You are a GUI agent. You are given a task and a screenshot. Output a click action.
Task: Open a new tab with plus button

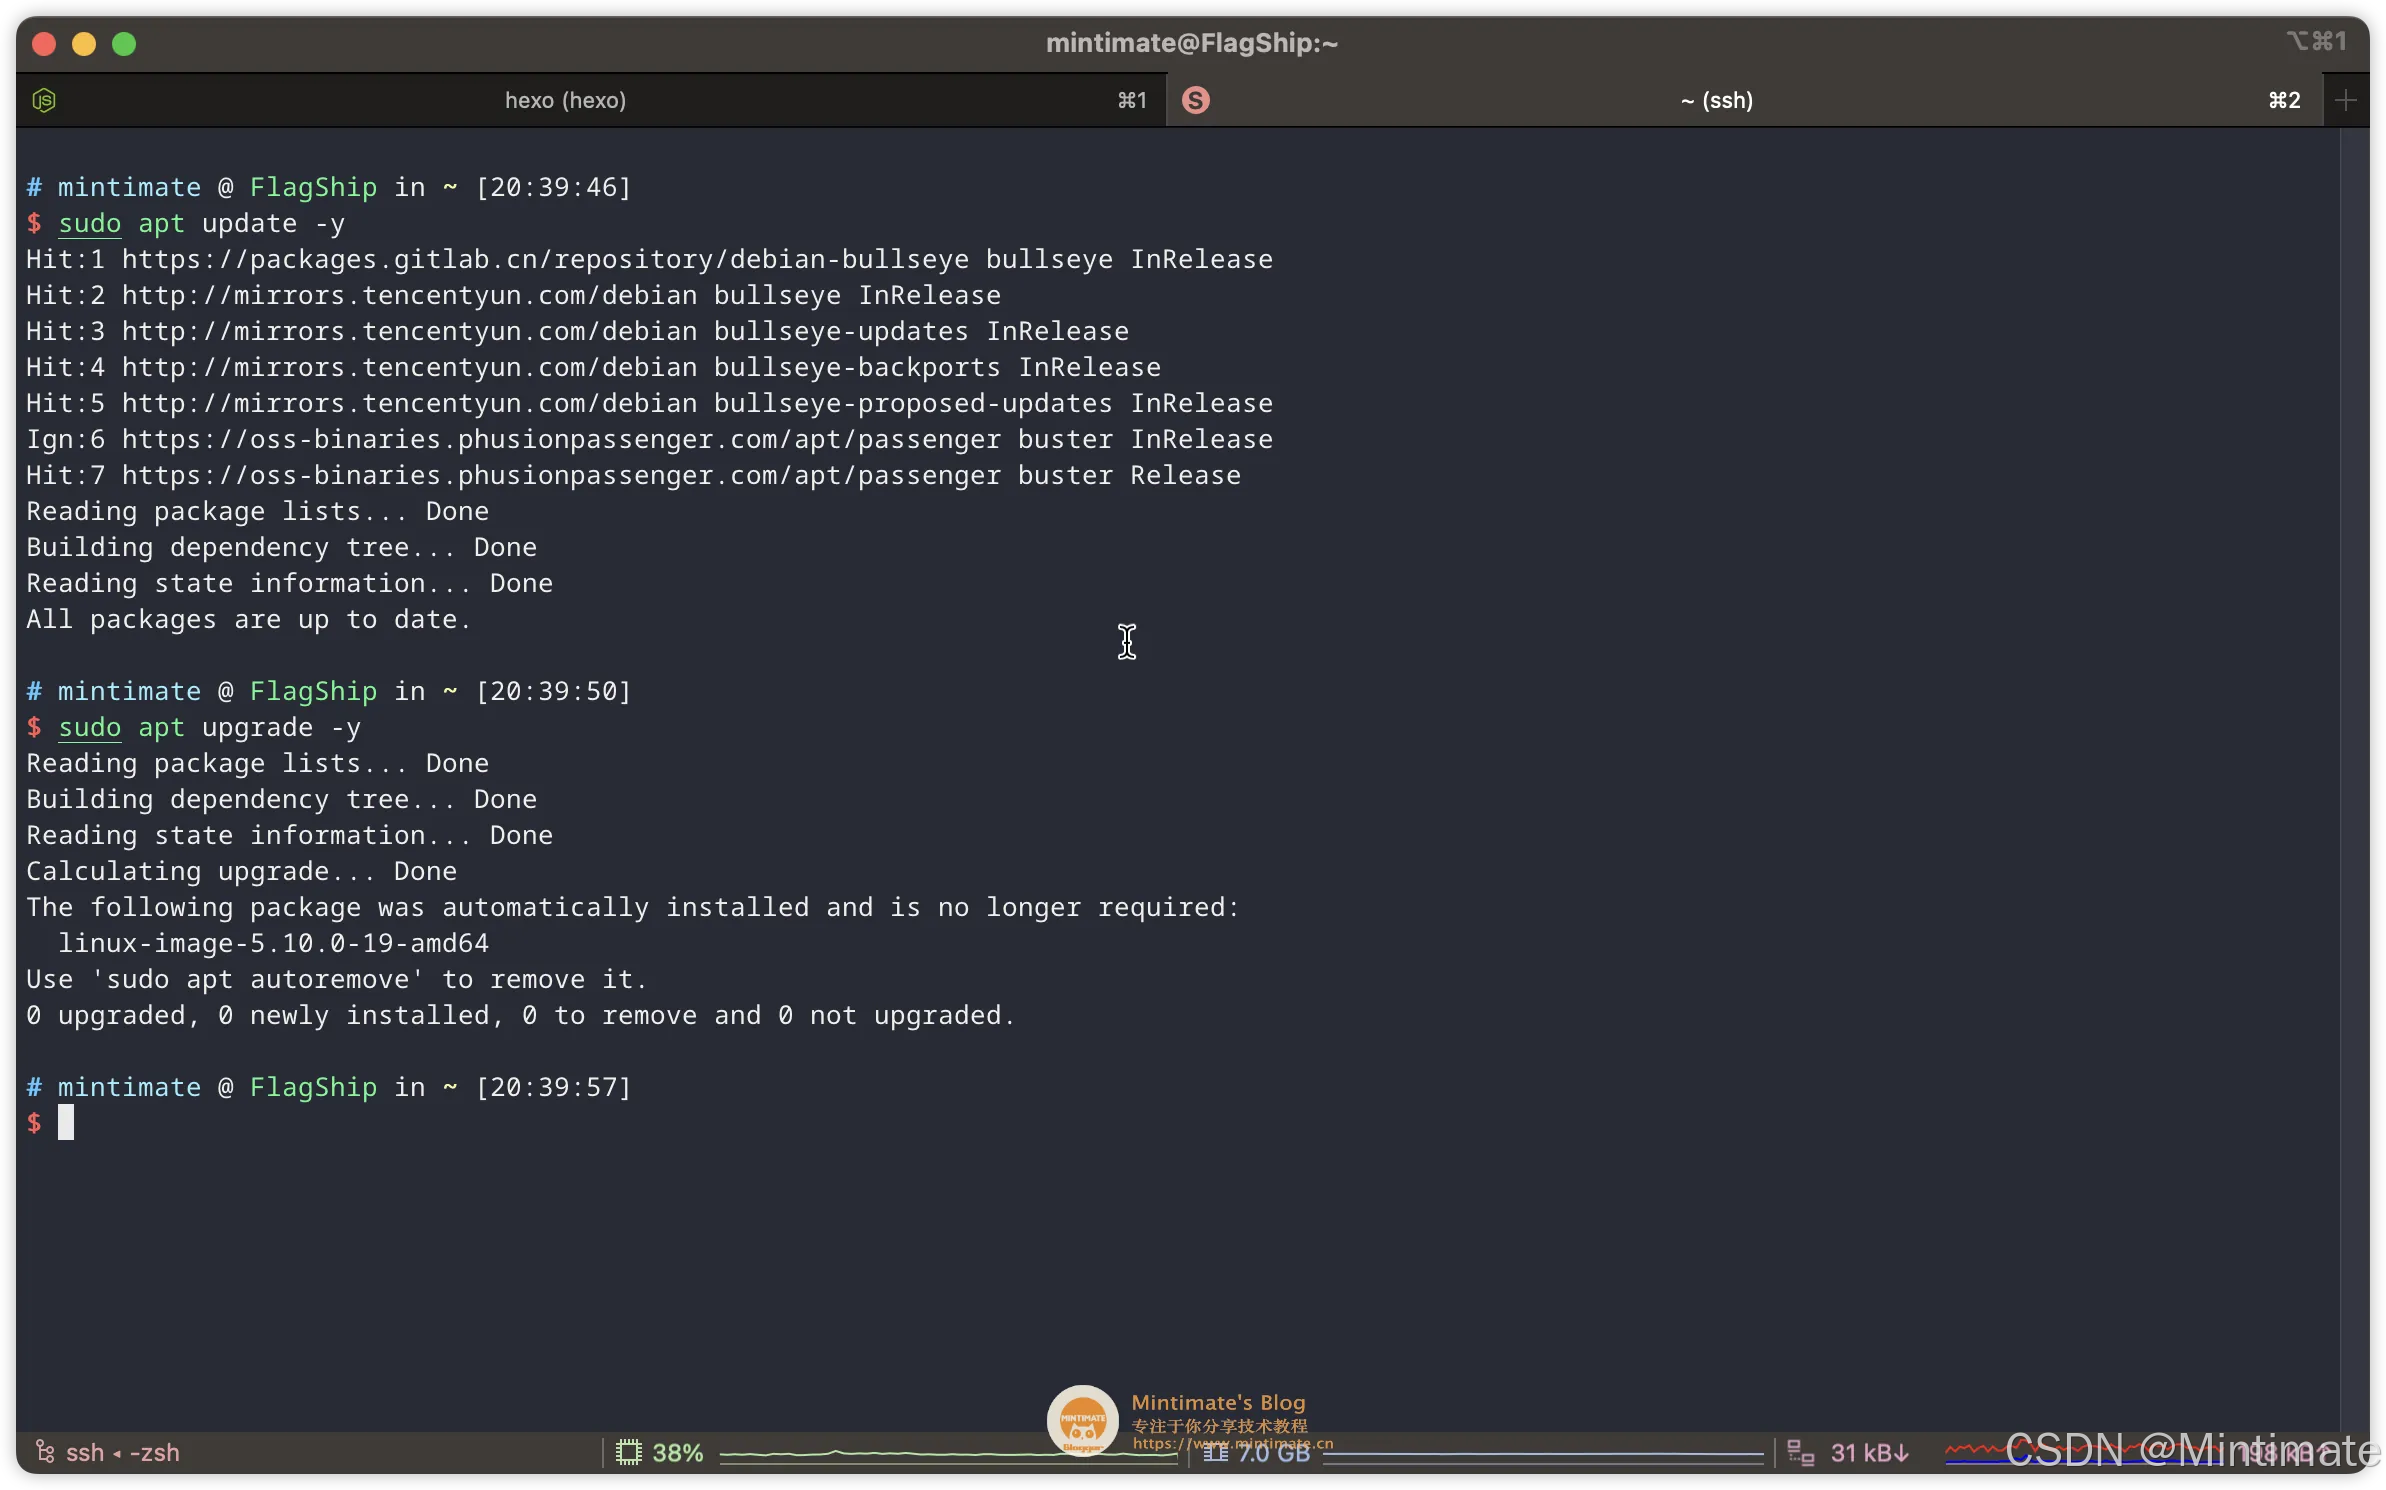coord(2345,100)
